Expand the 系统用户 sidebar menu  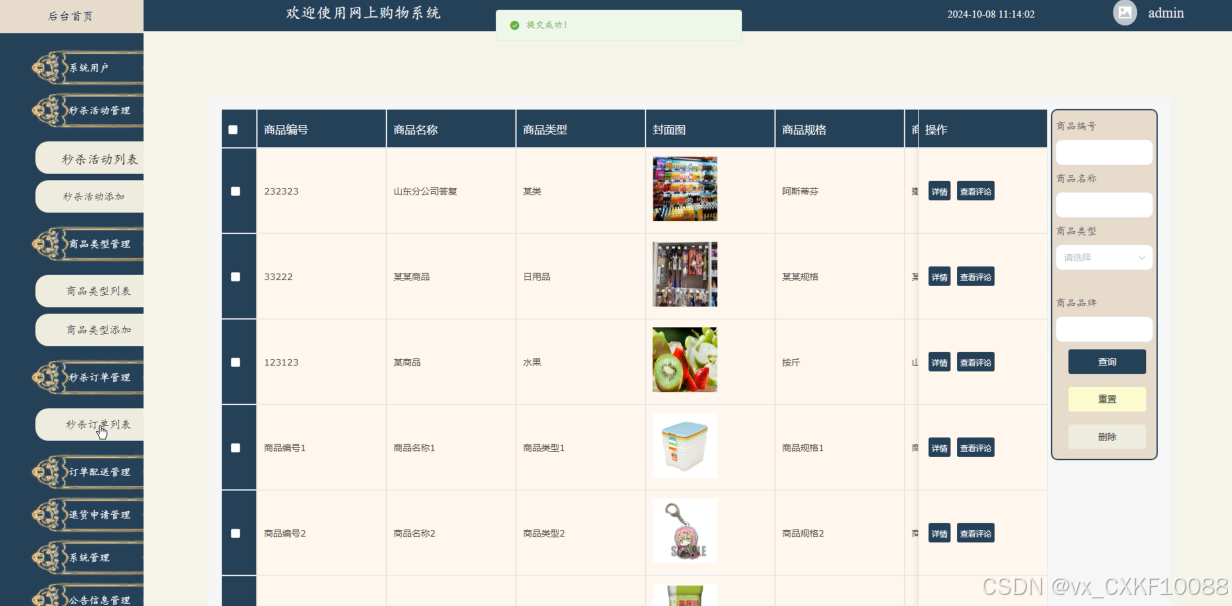point(88,68)
